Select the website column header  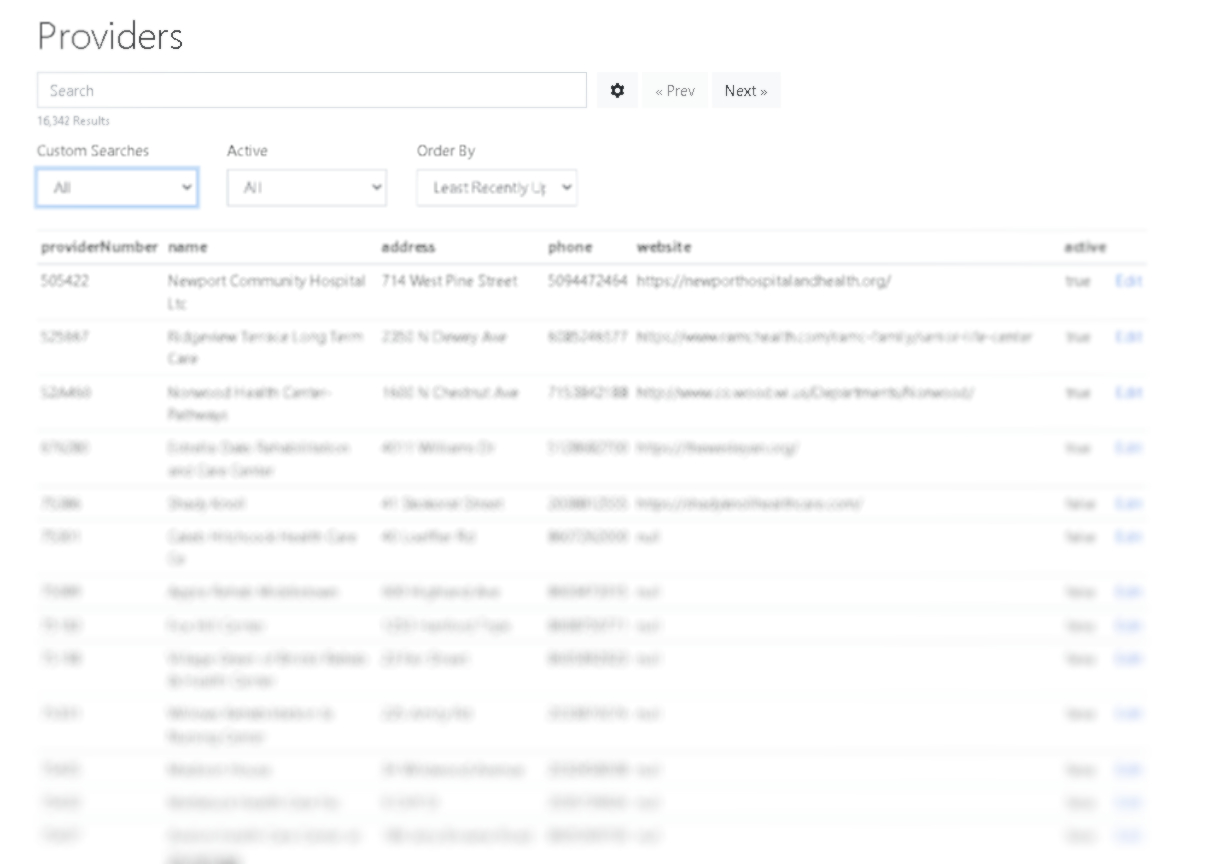pyautogui.click(x=664, y=247)
